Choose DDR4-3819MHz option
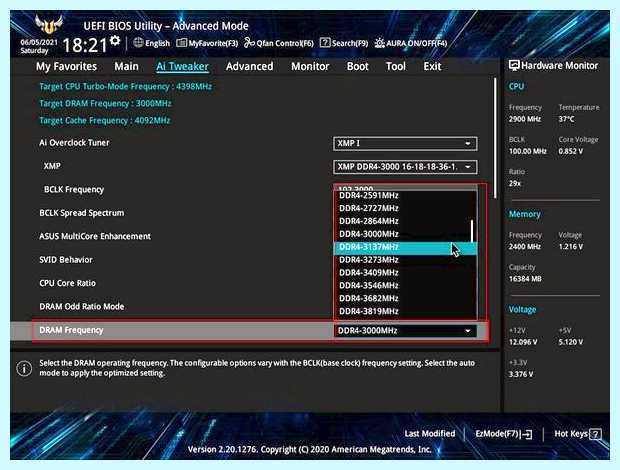The height and width of the screenshot is (470, 620). click(405, 311)
